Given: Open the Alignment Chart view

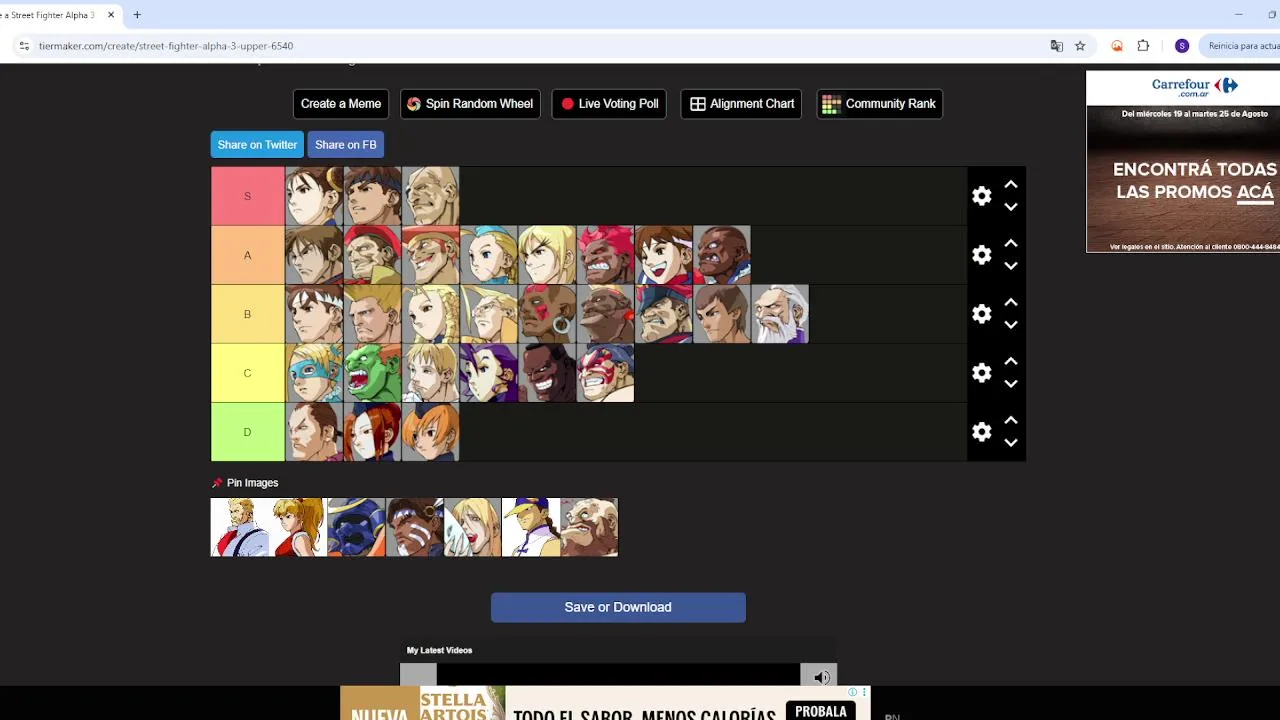Looking at the screenshot, I should (742, 104).
